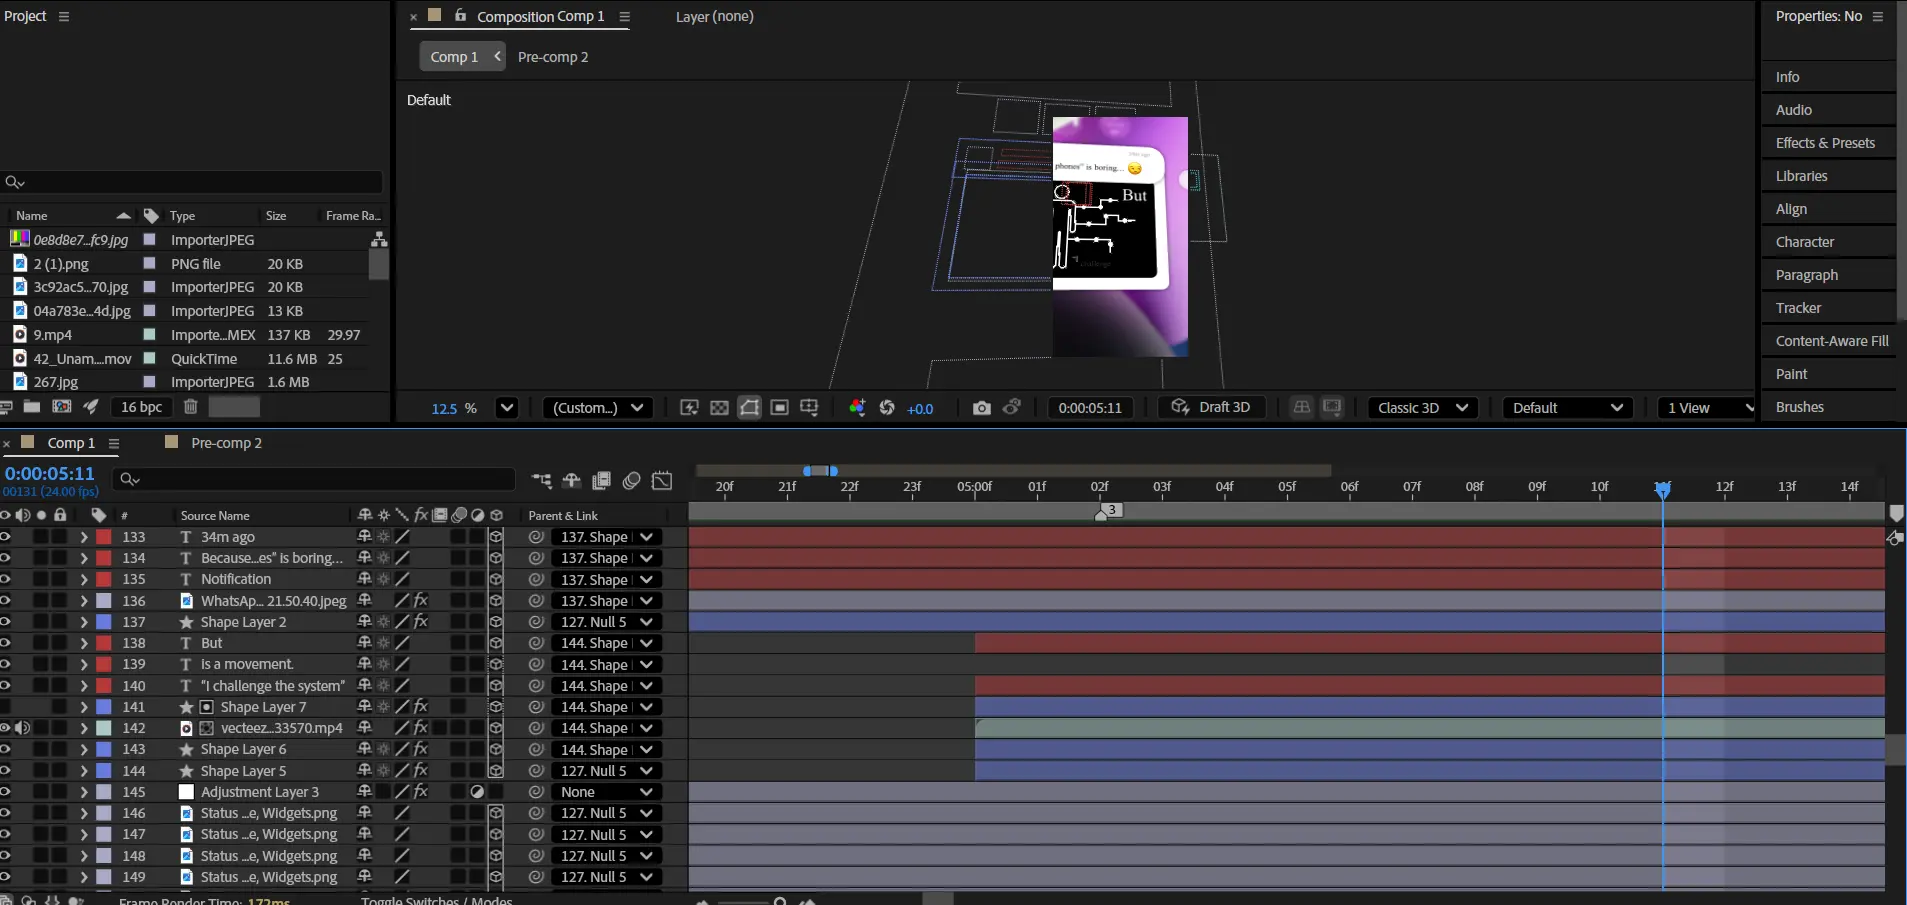The width and height of the screenshot is (1907, 905).
Task: Delete selected project item with trash icon
Action: pos(191,407)
